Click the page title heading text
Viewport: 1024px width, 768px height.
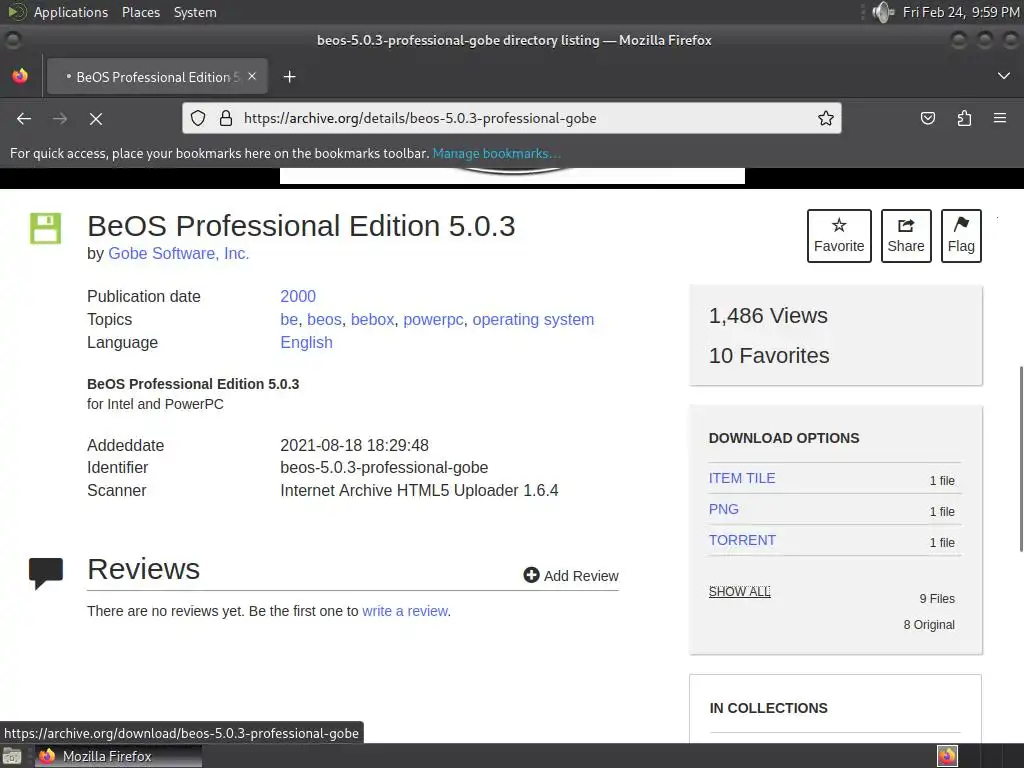(x=301, y=226)
